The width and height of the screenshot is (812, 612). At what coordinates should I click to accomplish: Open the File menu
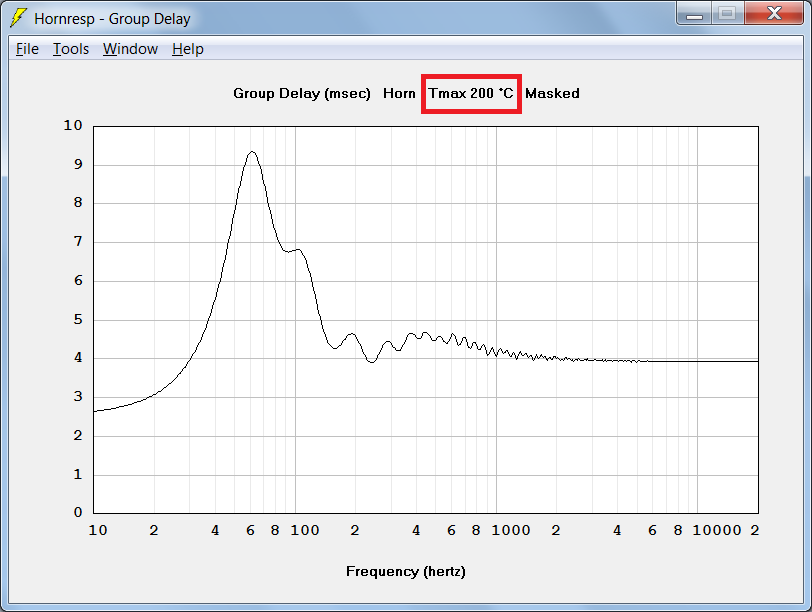pos(27,49)
